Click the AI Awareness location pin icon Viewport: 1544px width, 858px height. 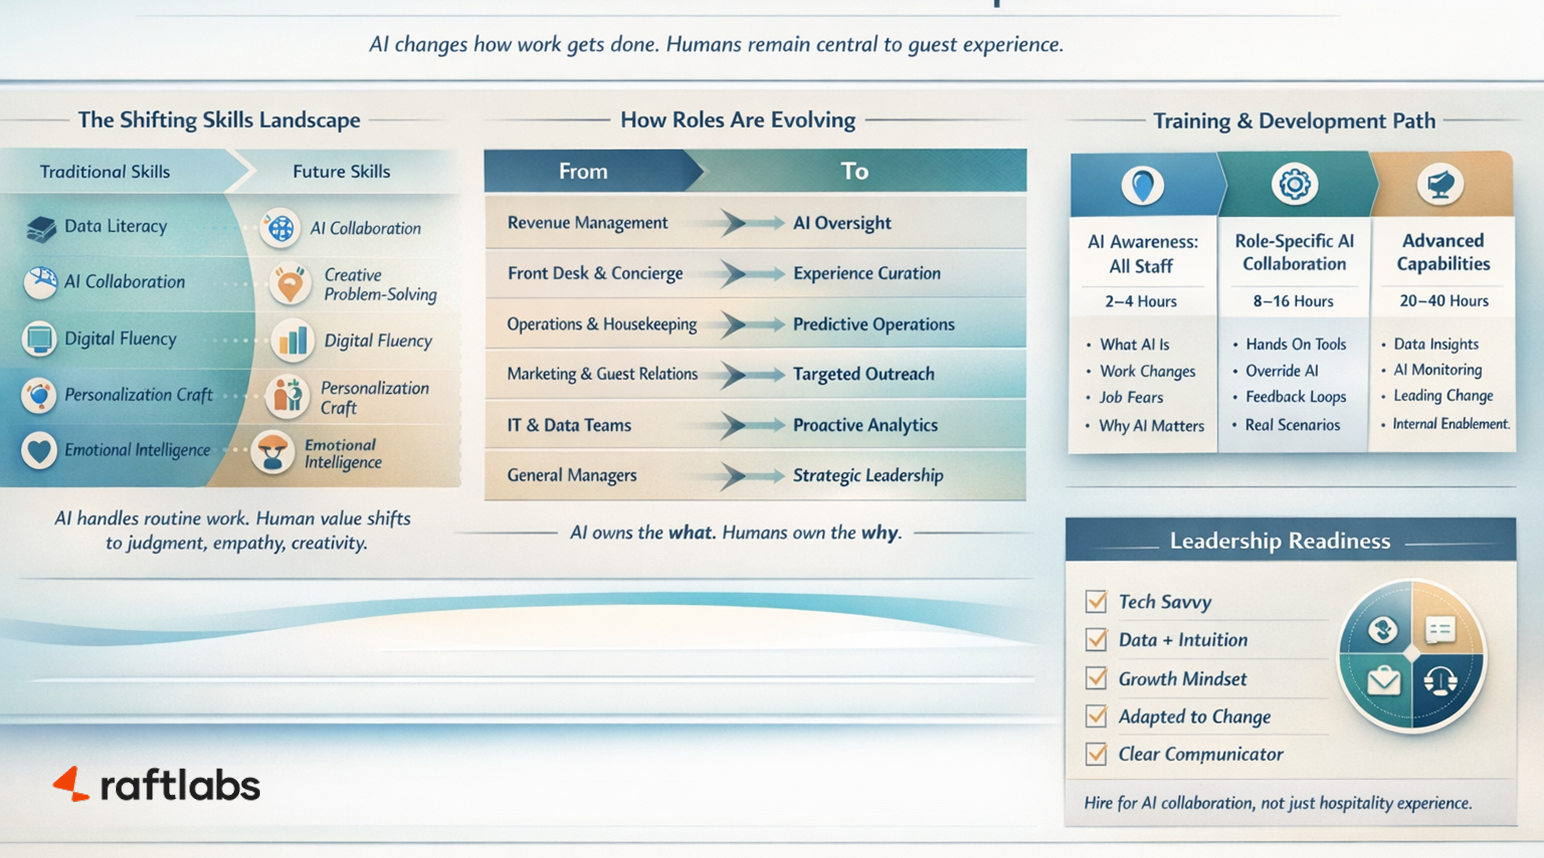1142,185
